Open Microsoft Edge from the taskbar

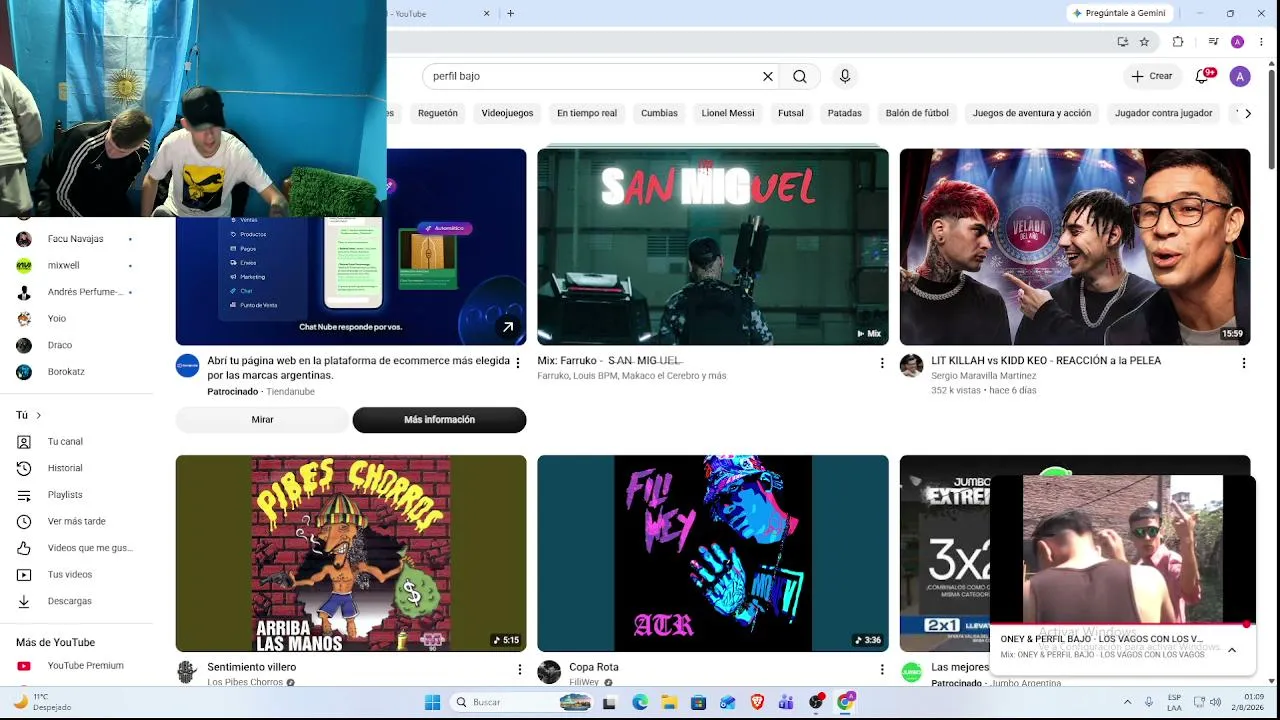point(640,702)
